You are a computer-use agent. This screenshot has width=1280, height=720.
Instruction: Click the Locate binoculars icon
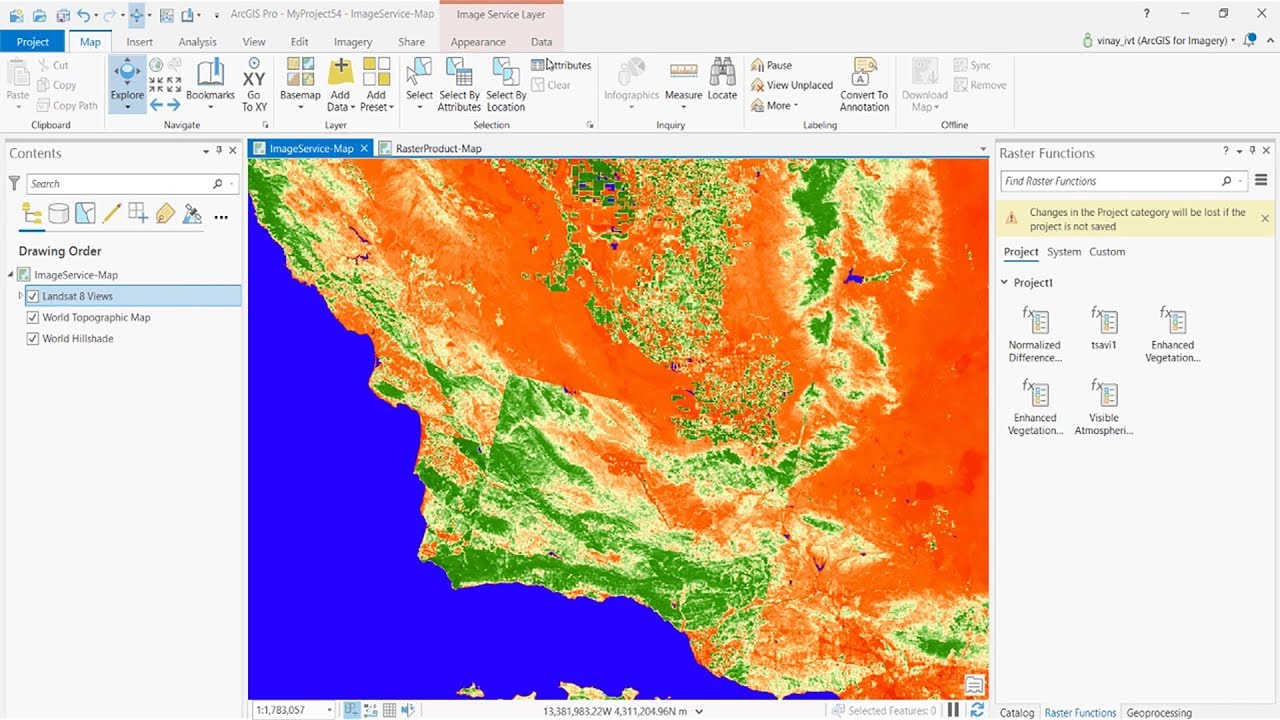point(722,71)
